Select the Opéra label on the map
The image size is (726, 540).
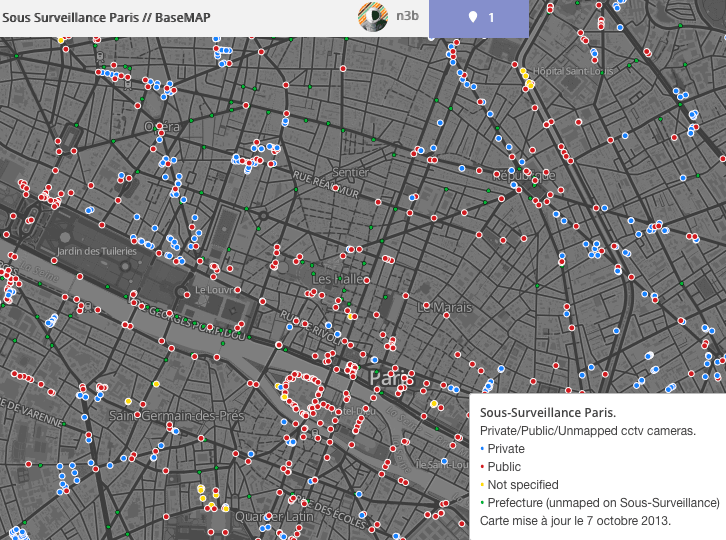[162, 127]
